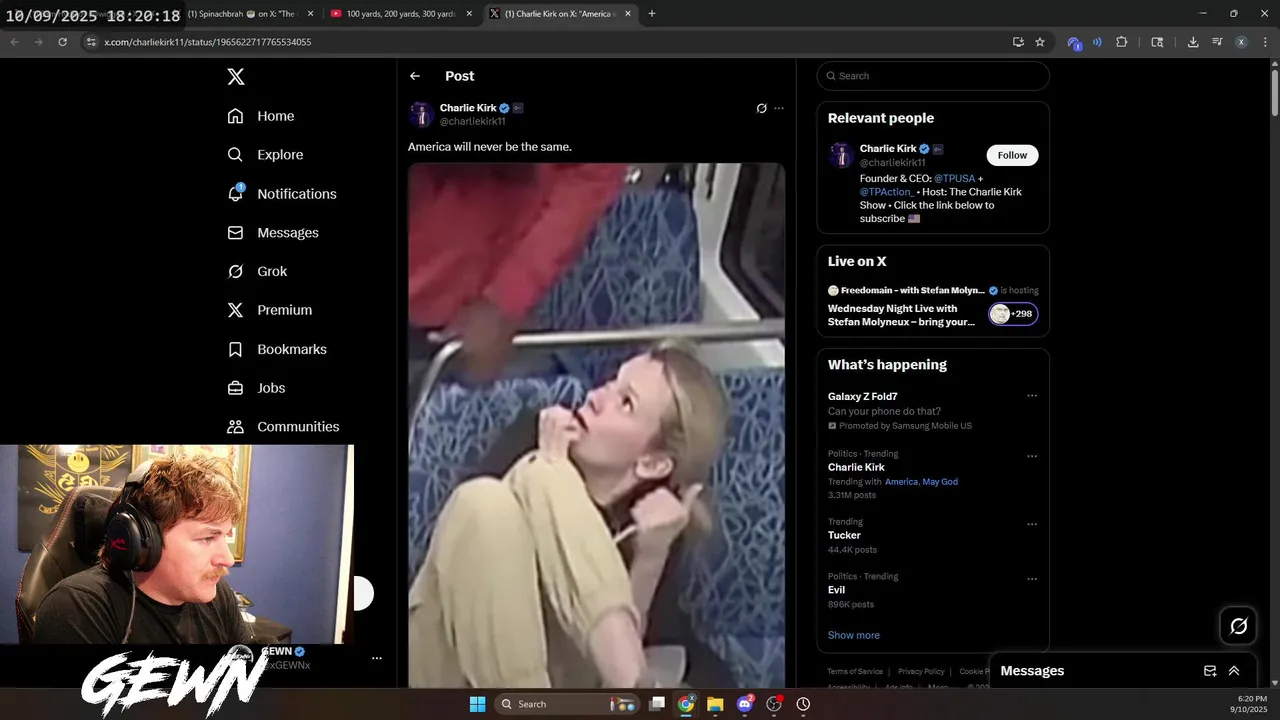Open Premium in the sidebar
1280x720 pixels.
[x=270, y=310]
